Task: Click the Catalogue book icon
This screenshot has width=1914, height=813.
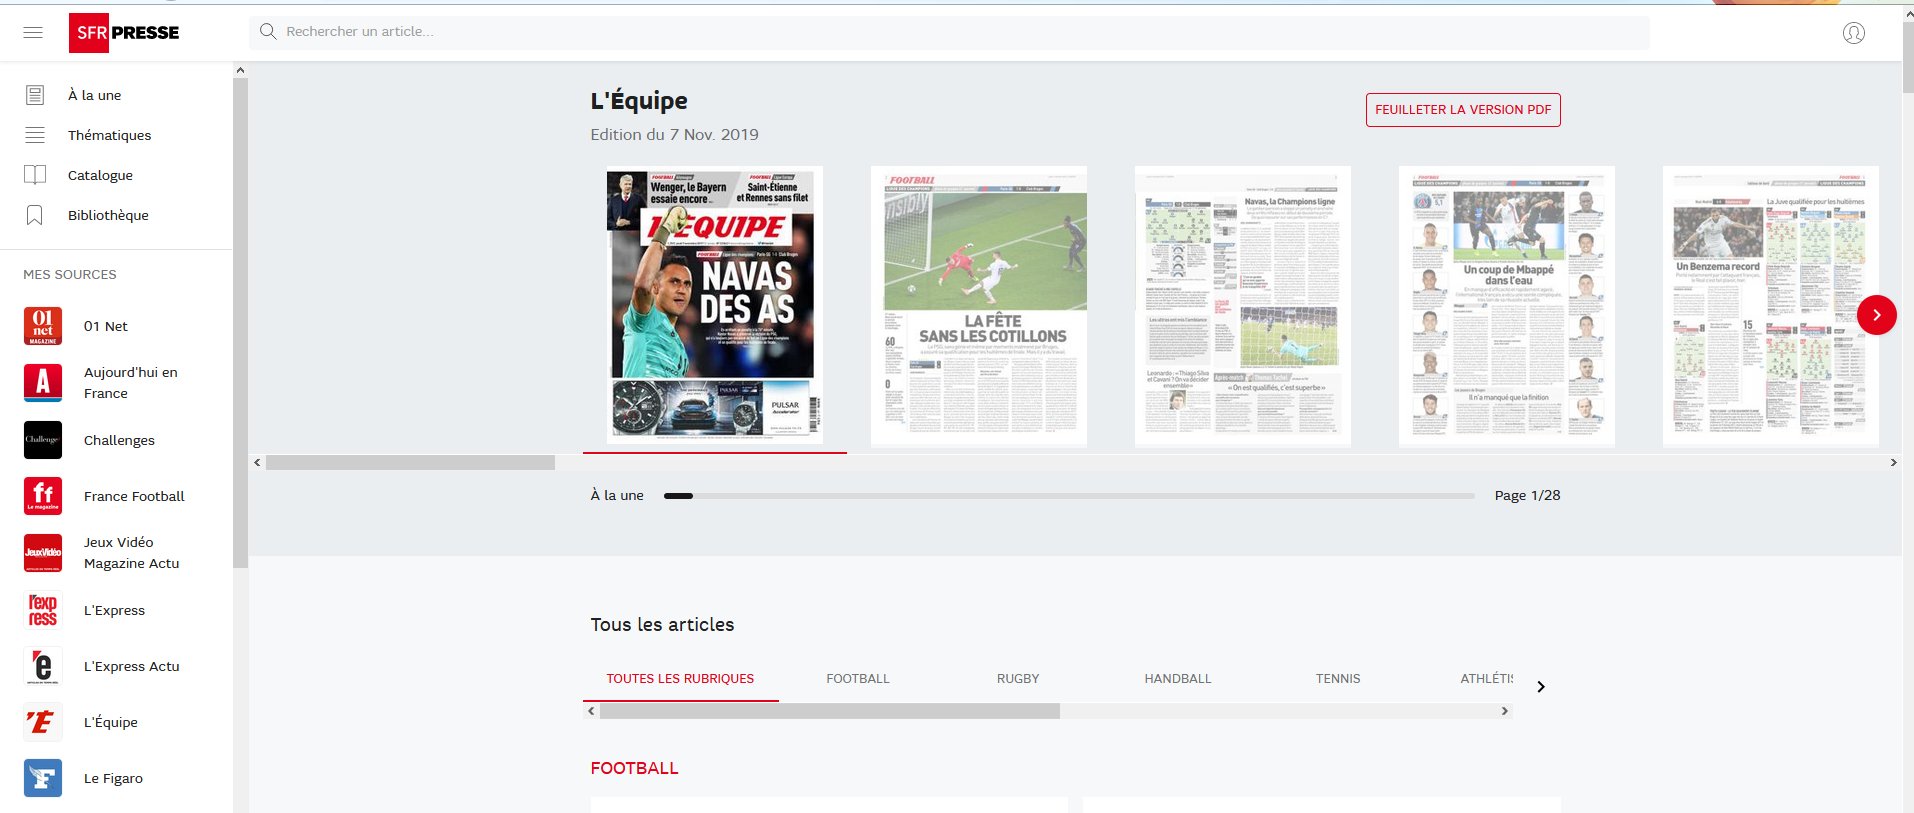Action: (35, 175)
